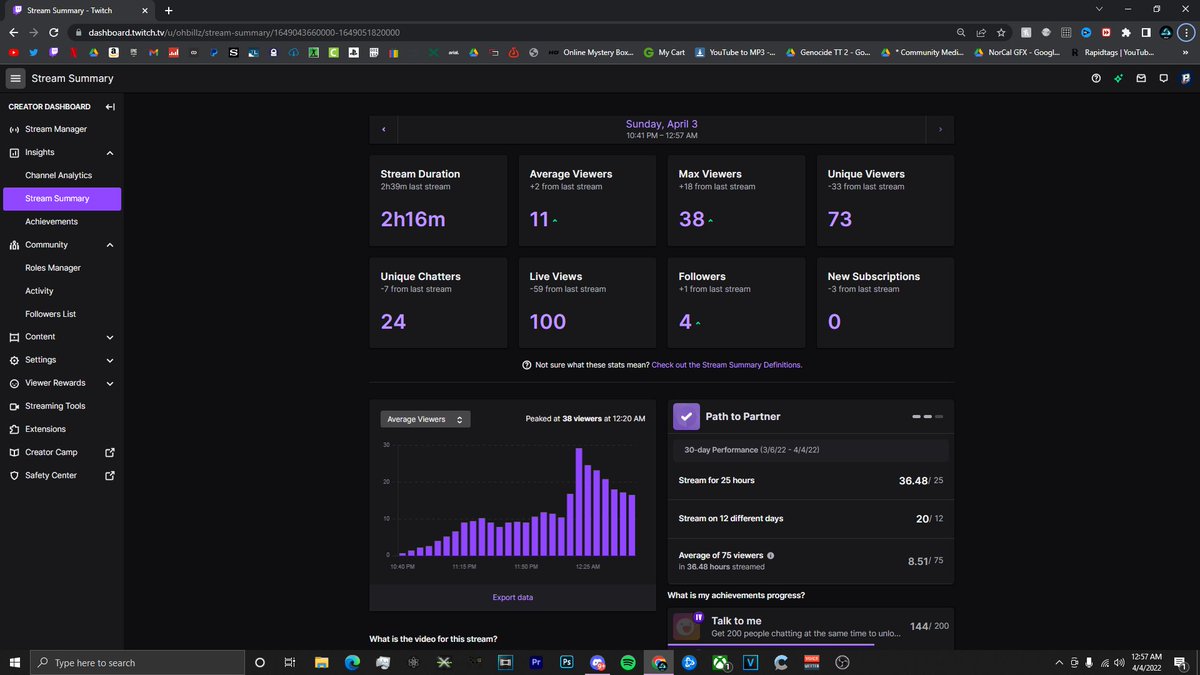The image size is (1200, 675).
Task: Open Streaming Tools in sidebar
Action: click(x=62, y=406)
